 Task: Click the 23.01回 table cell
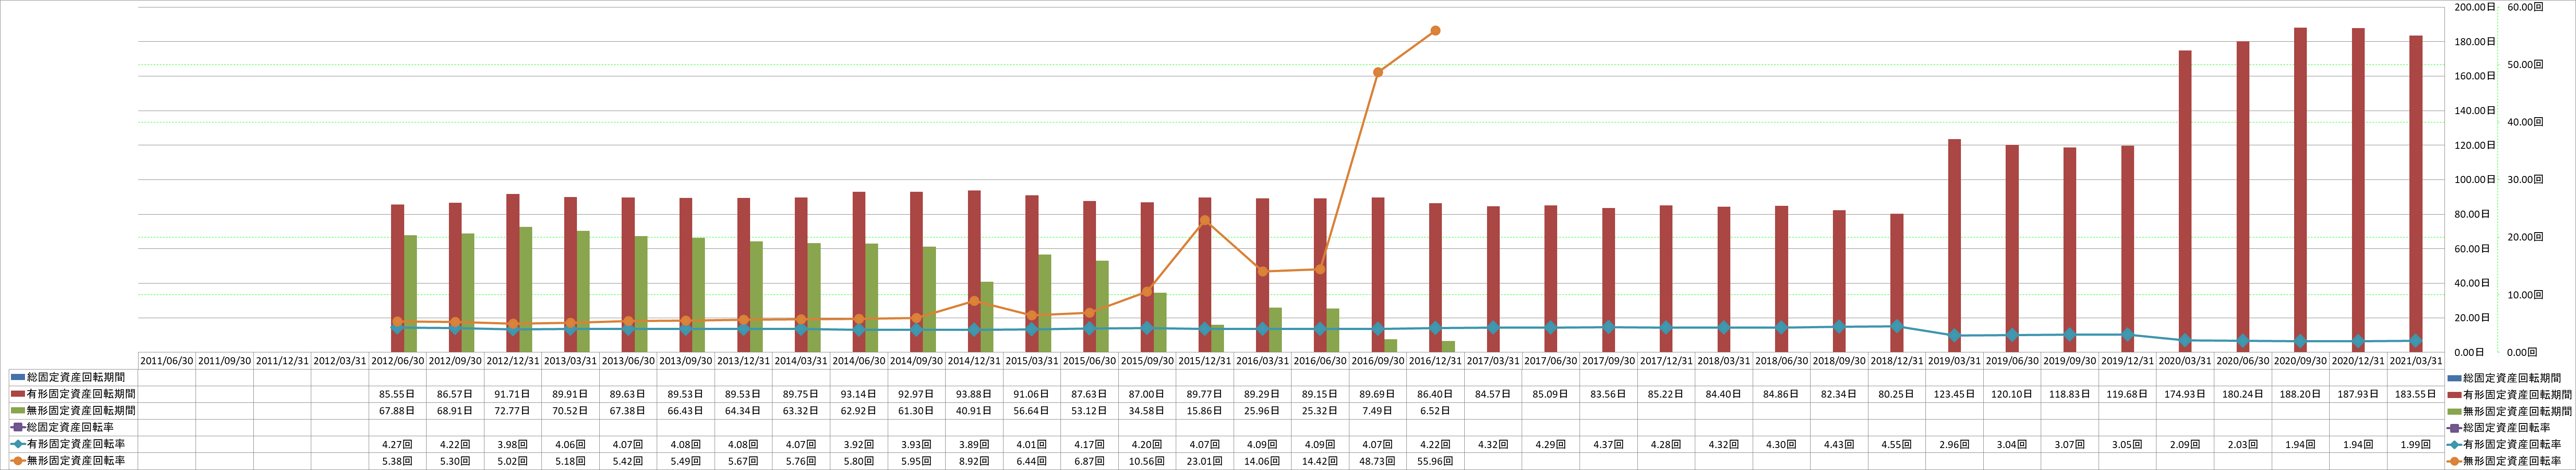tap(1206, 461)
